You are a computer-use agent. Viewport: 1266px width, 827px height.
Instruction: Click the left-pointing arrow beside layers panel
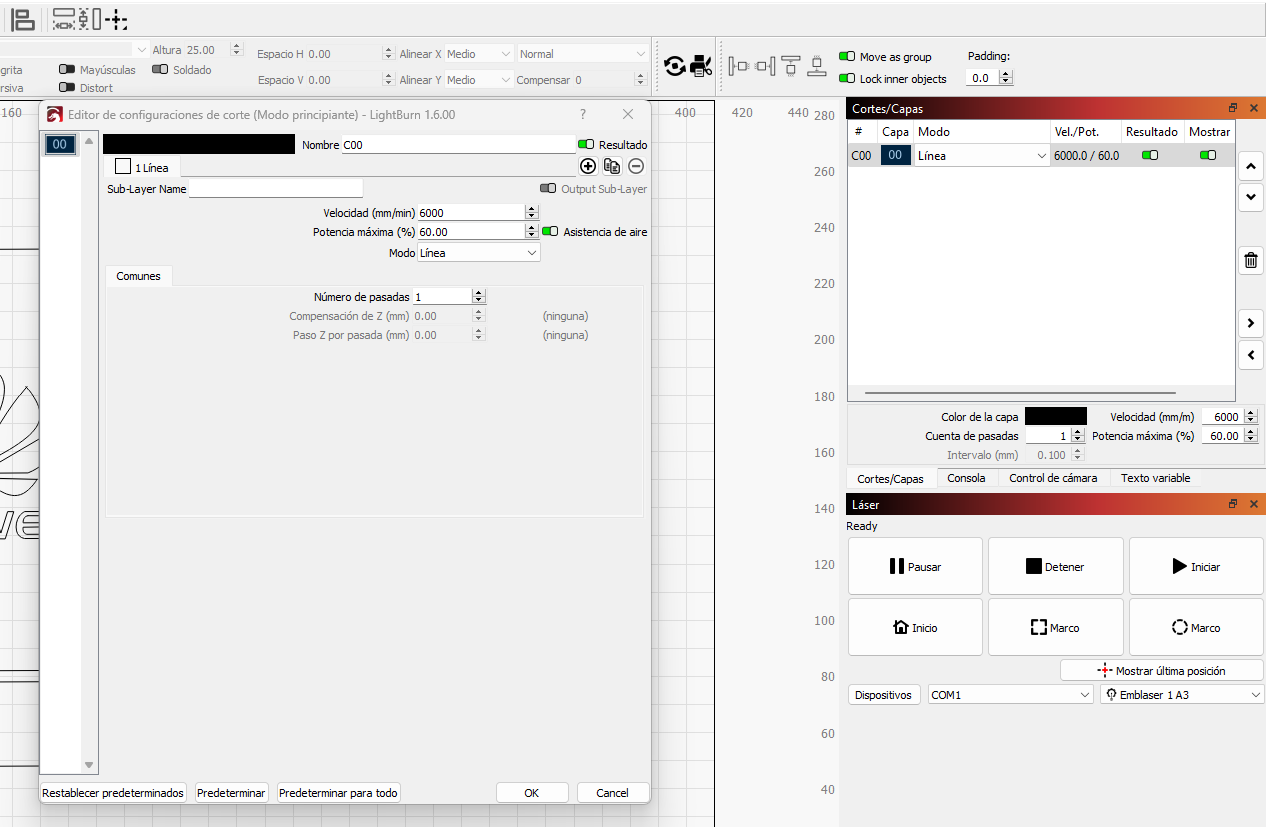pos(1251,355)
